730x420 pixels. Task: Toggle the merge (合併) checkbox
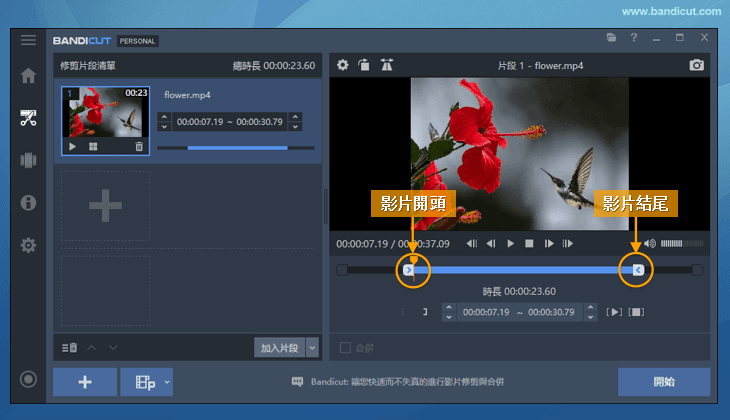coord(345,348)
